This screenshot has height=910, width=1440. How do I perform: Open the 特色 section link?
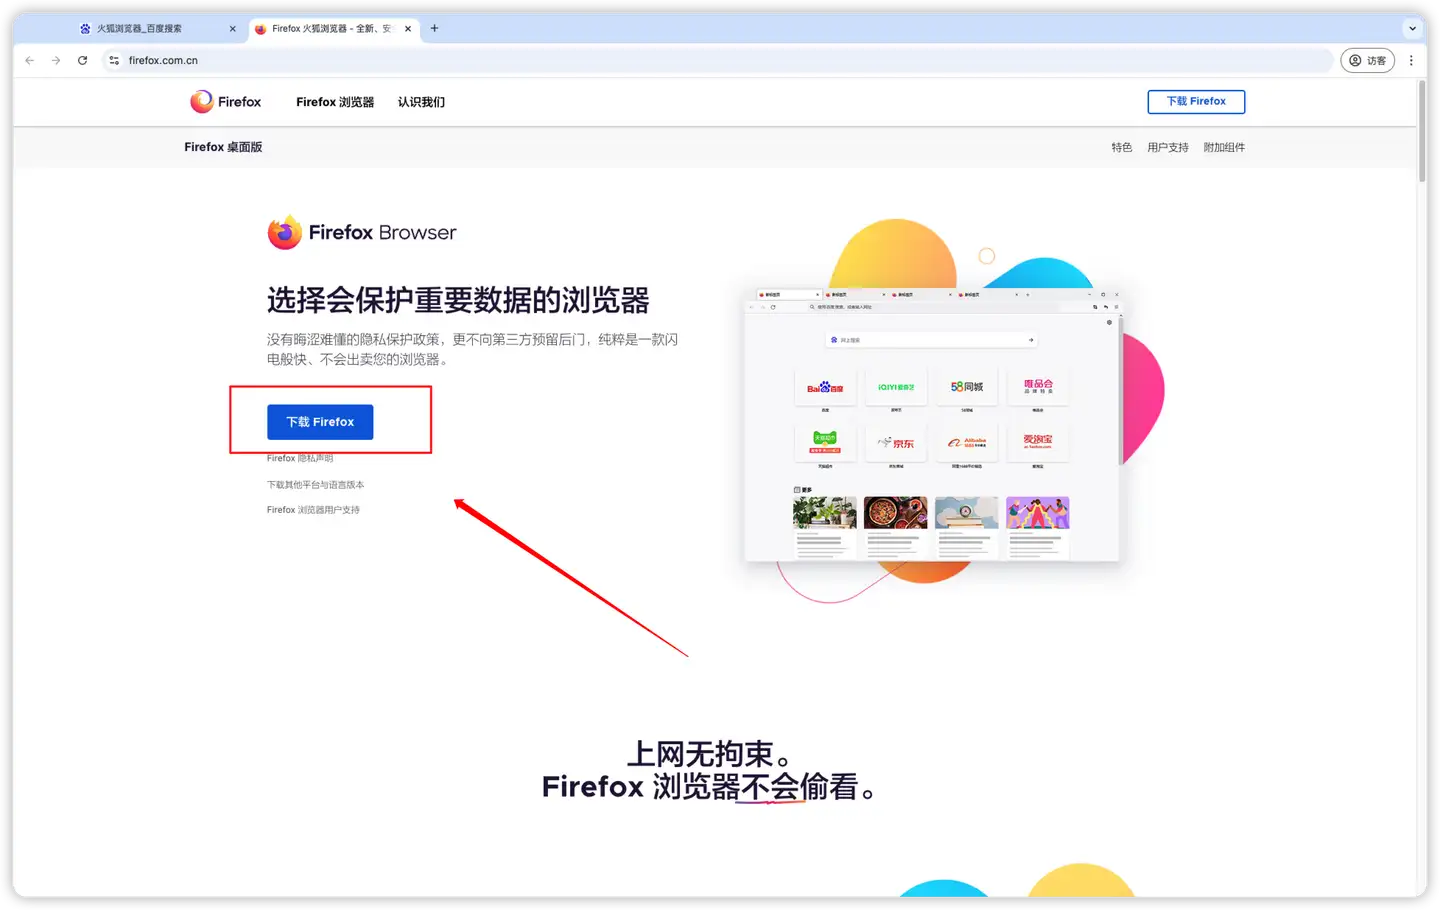pyautogui.click(x=1121, y=147)
